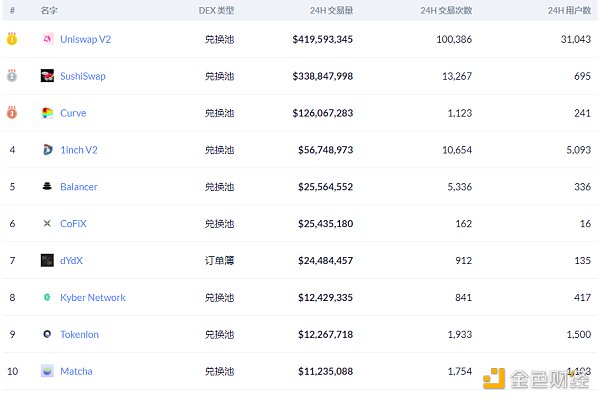Sort by the 24H交易量 column header

331,10
